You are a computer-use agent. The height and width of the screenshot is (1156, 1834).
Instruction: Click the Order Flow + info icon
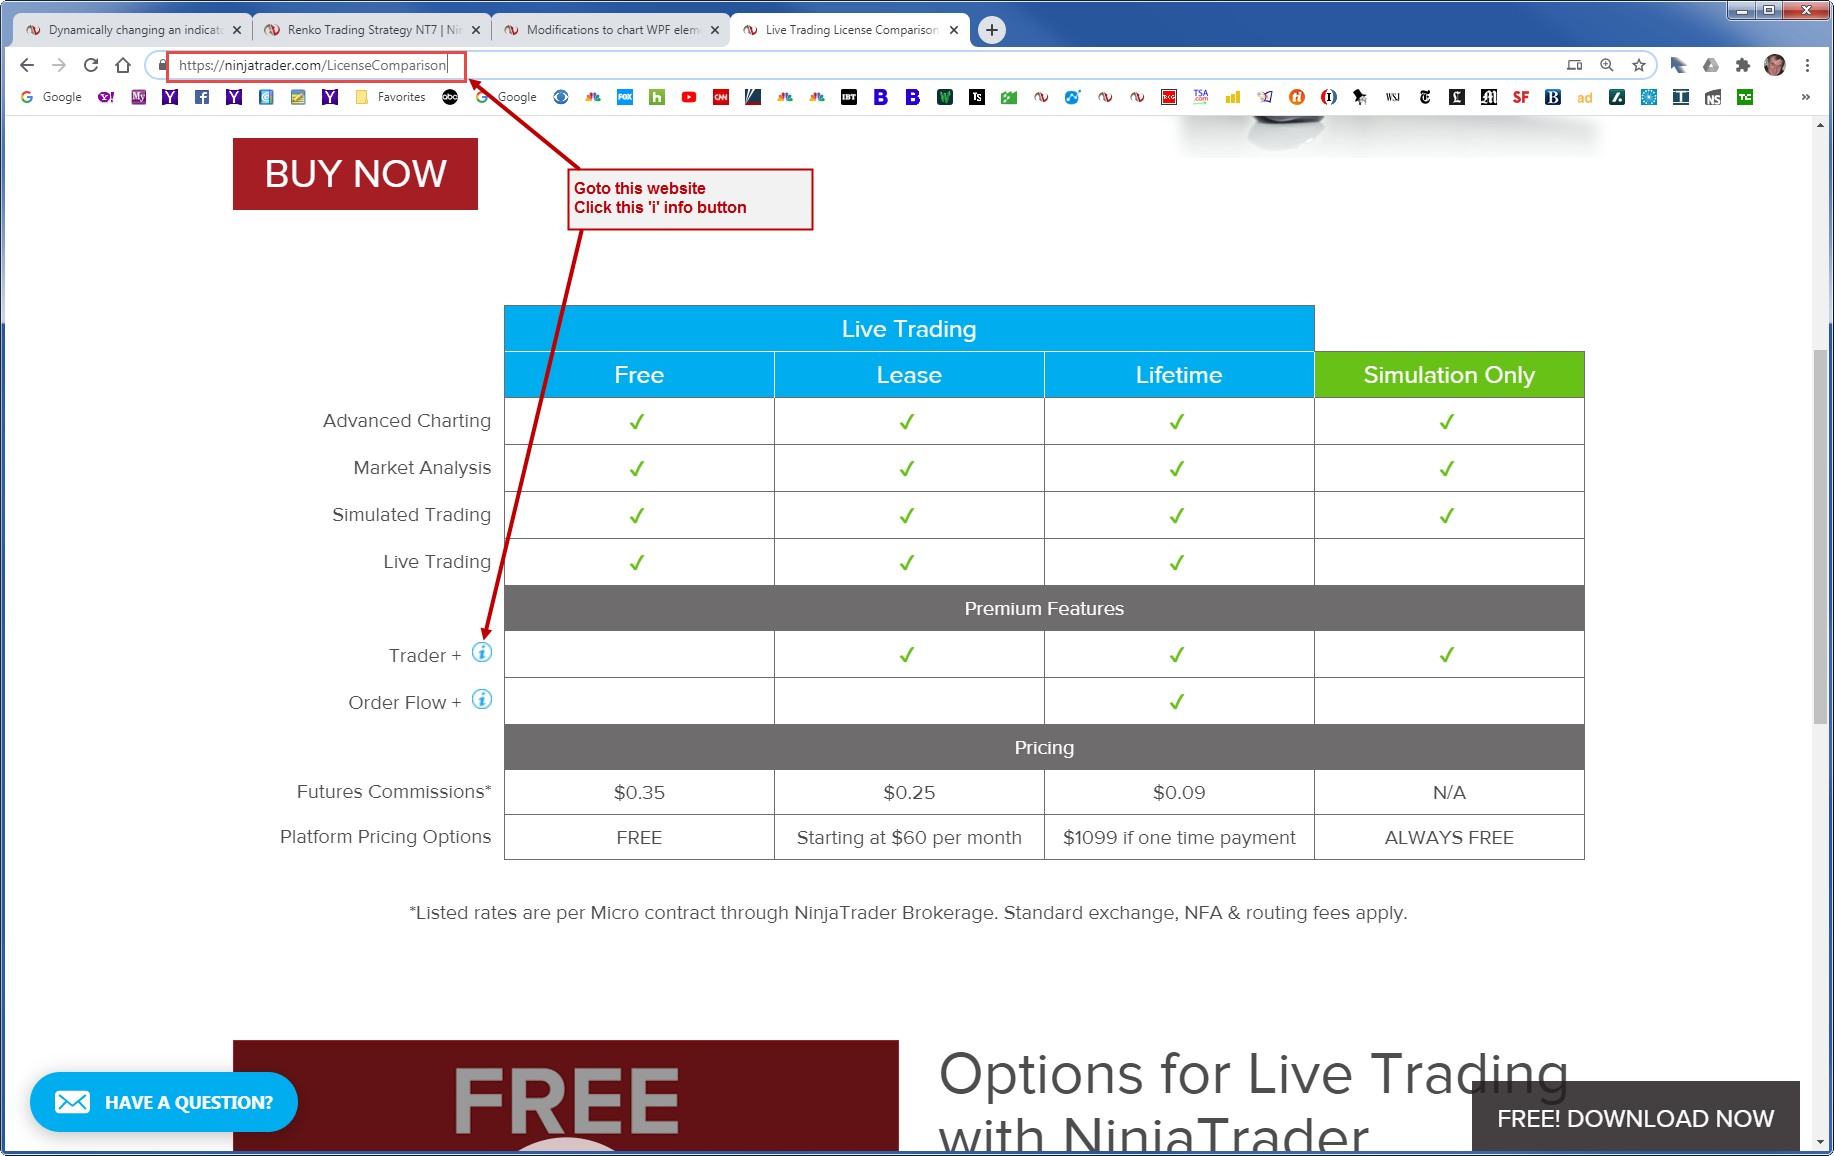tap(482, 700)
